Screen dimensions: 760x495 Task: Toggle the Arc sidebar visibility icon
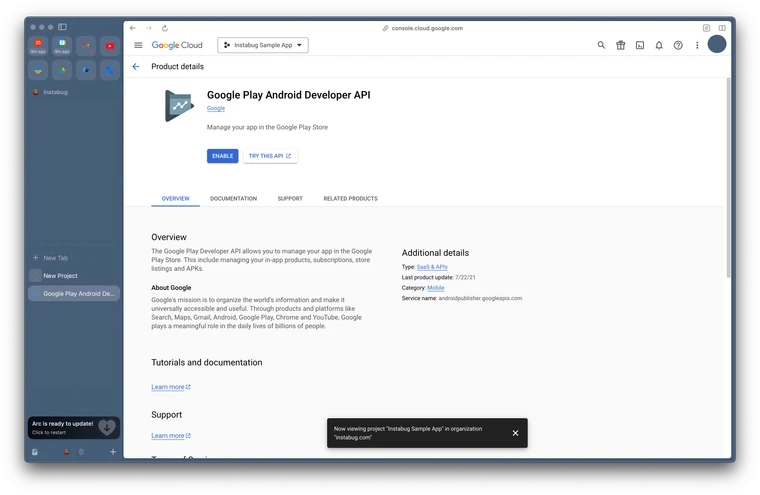click(62, 27)
